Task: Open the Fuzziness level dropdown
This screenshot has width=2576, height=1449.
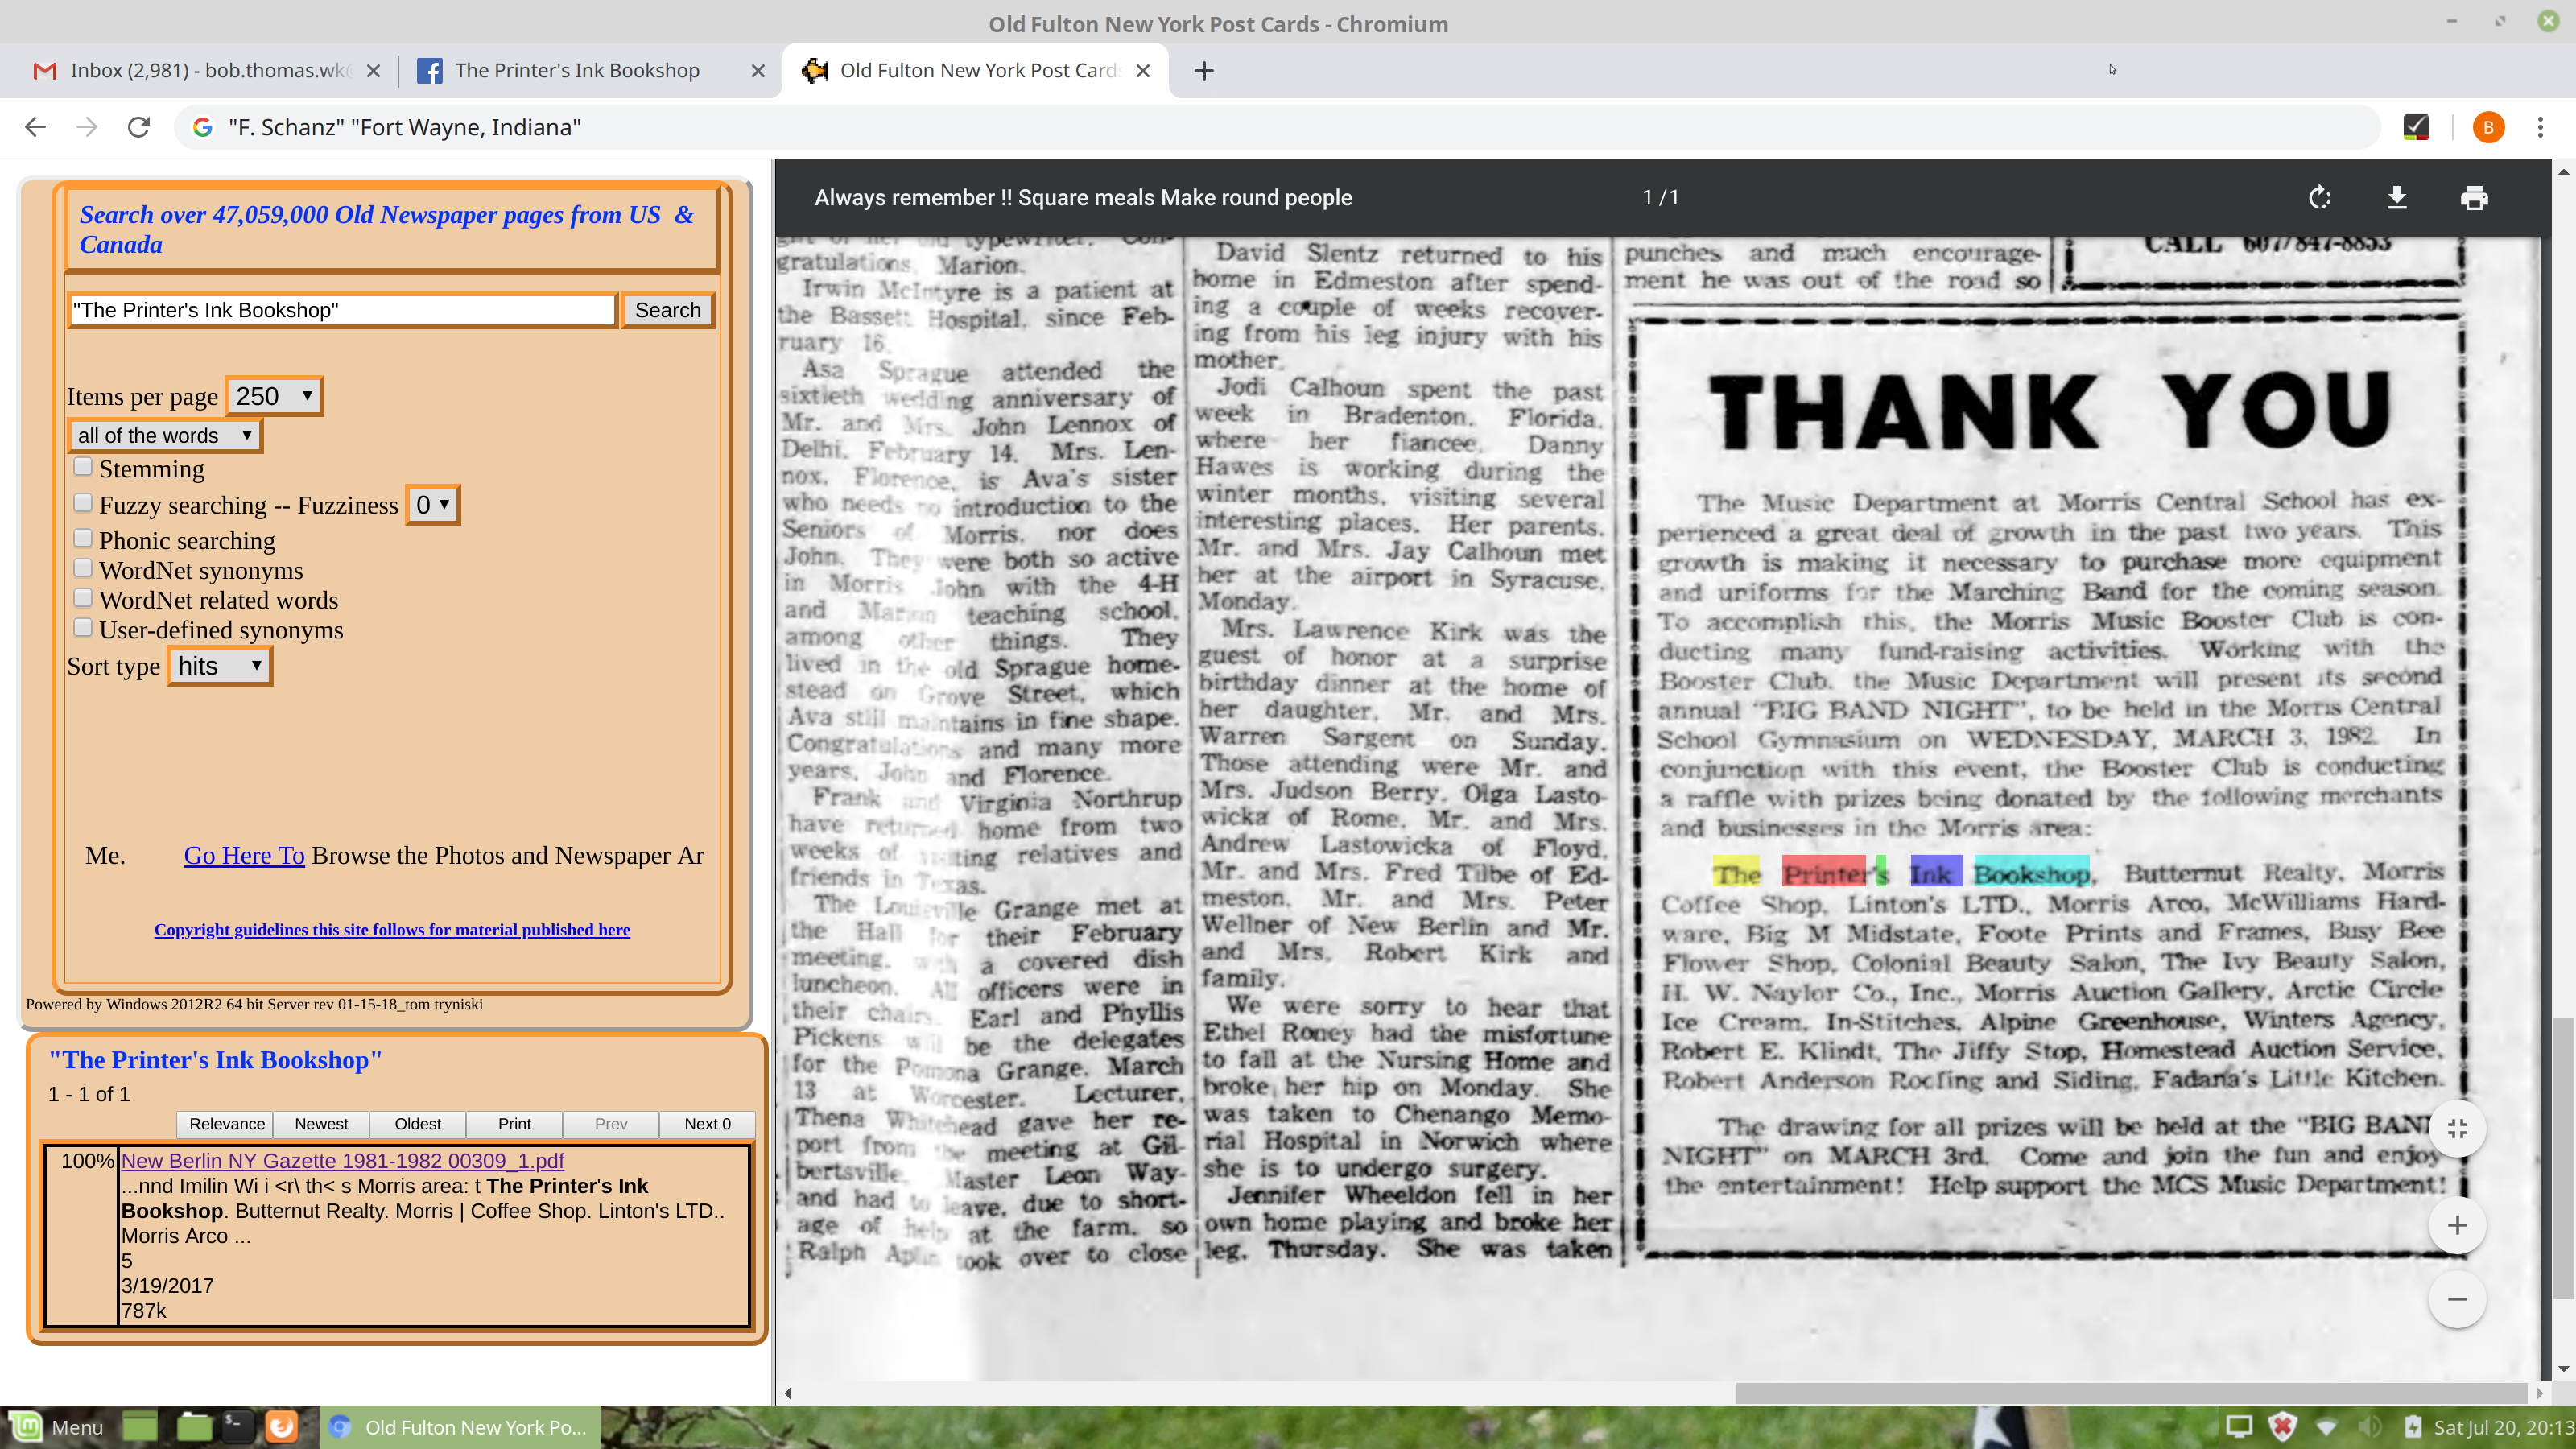Action: 432,505
